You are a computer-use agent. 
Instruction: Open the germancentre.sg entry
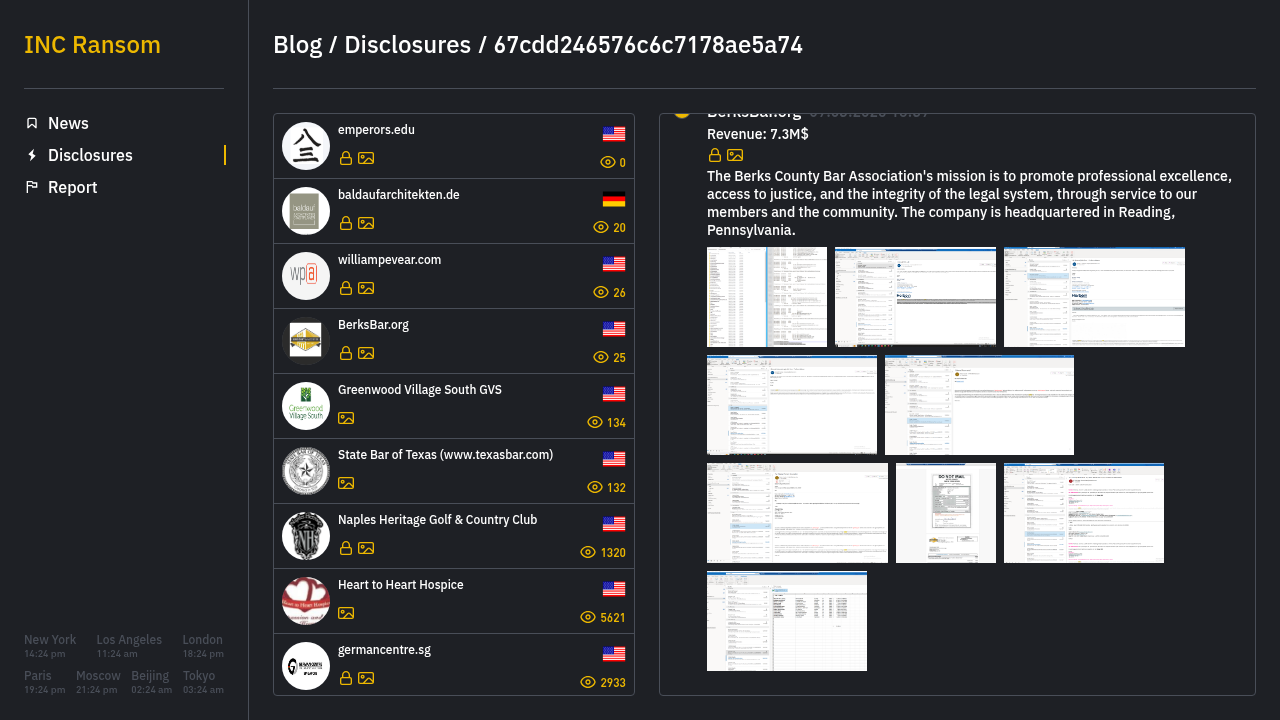point(454,666)
